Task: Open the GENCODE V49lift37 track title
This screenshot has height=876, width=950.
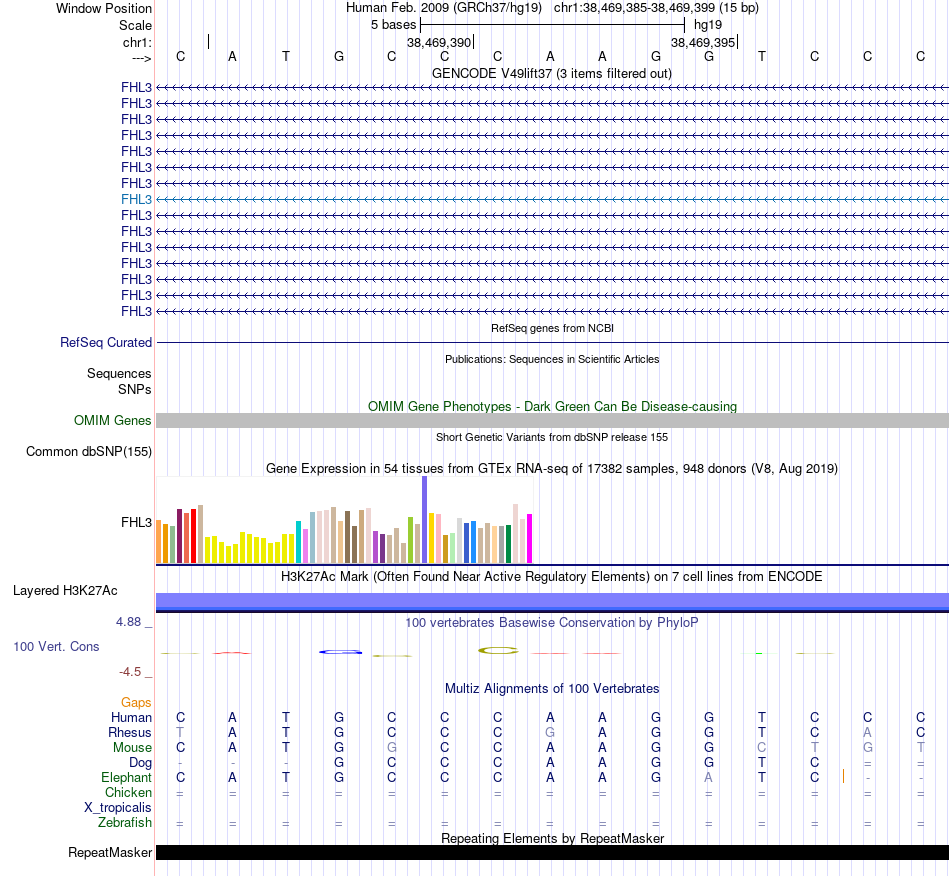Action: (551, 73)
